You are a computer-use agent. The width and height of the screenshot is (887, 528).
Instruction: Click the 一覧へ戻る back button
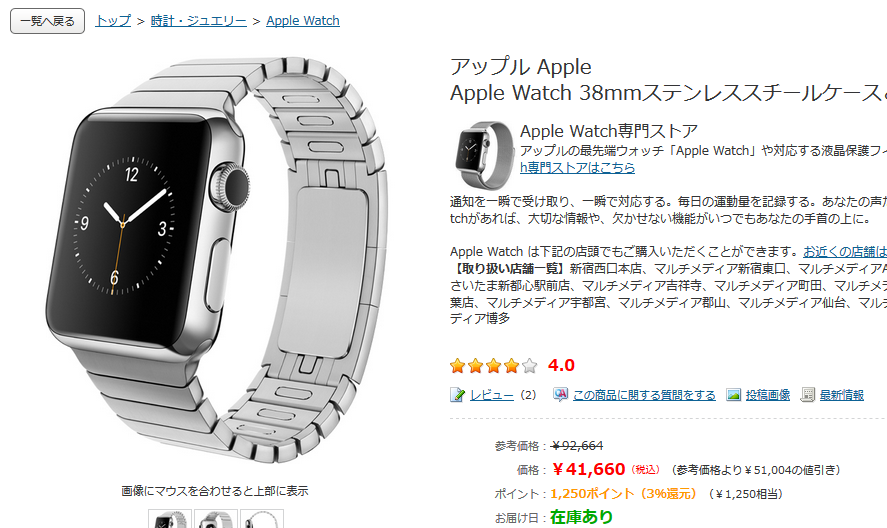[x=48, y=21]
